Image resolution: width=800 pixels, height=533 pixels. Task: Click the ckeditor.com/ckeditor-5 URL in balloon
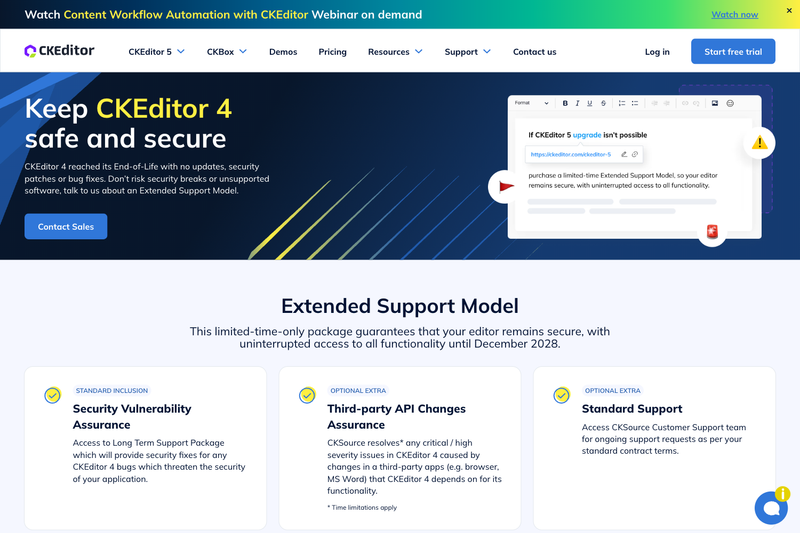click(570, 154)
